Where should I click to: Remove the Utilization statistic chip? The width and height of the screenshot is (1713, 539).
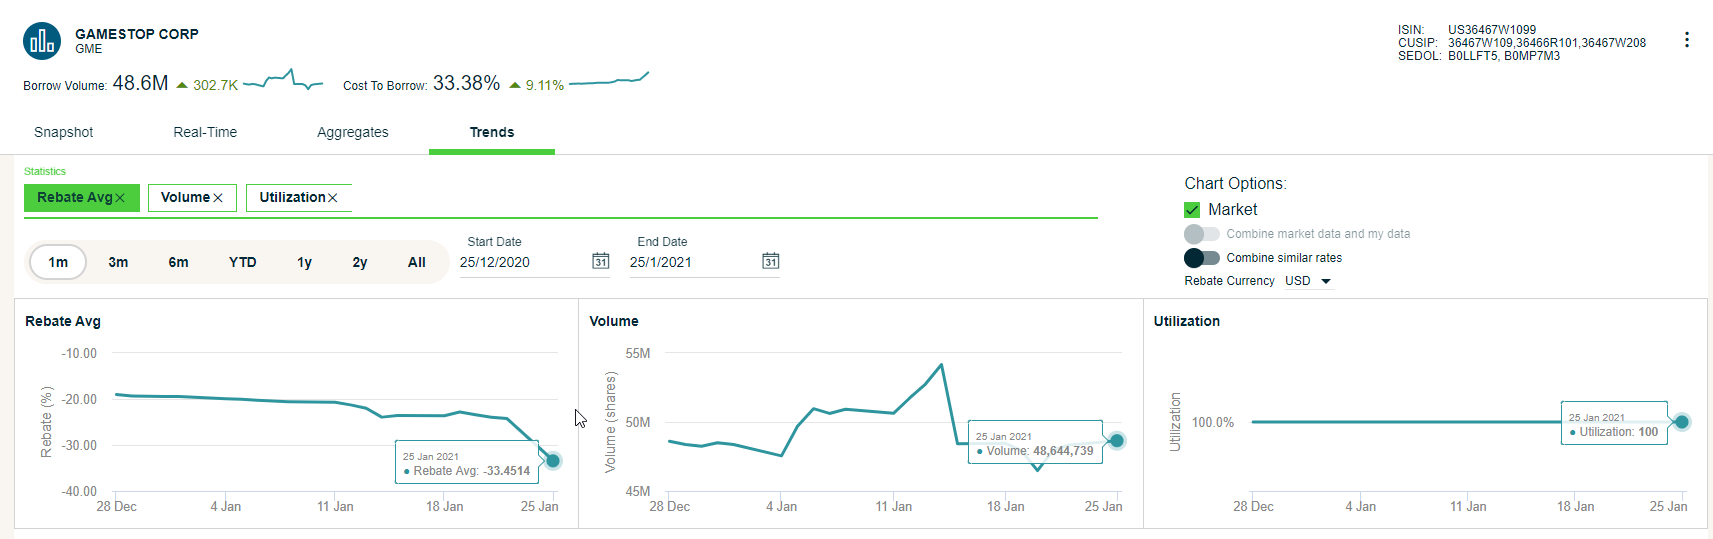332,198
